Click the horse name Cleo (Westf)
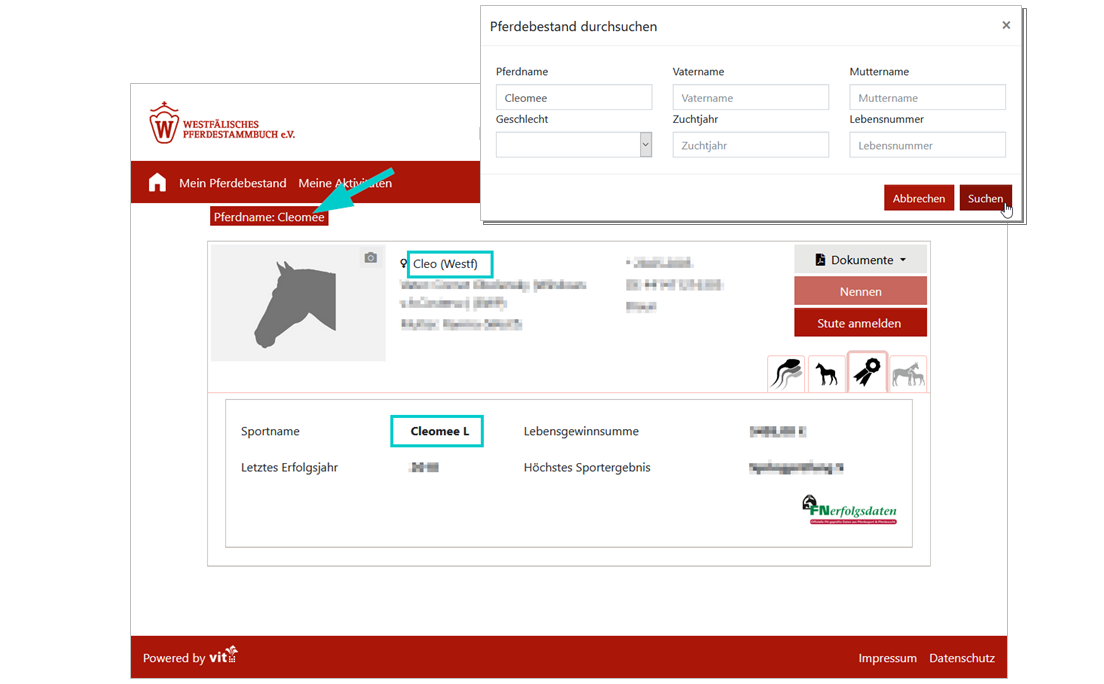1104x684 pixels. pyautogui.click(x=445, y=263)
